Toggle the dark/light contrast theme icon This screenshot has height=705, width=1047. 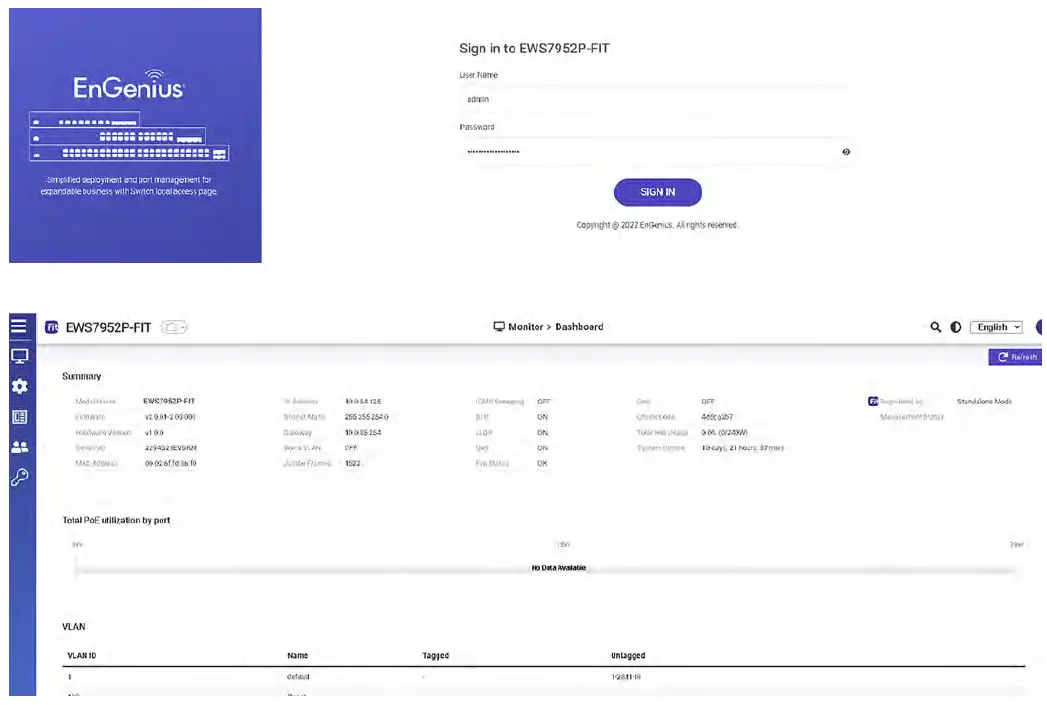coord(956,327)
